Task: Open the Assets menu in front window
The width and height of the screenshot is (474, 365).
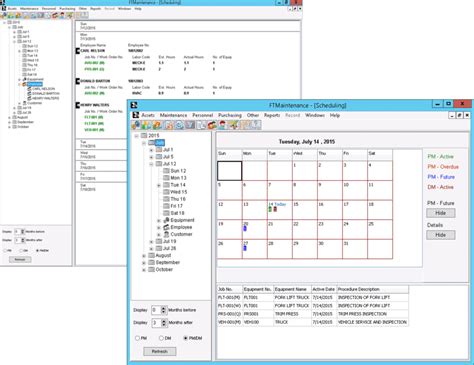Action: click(x=148, y=115)
